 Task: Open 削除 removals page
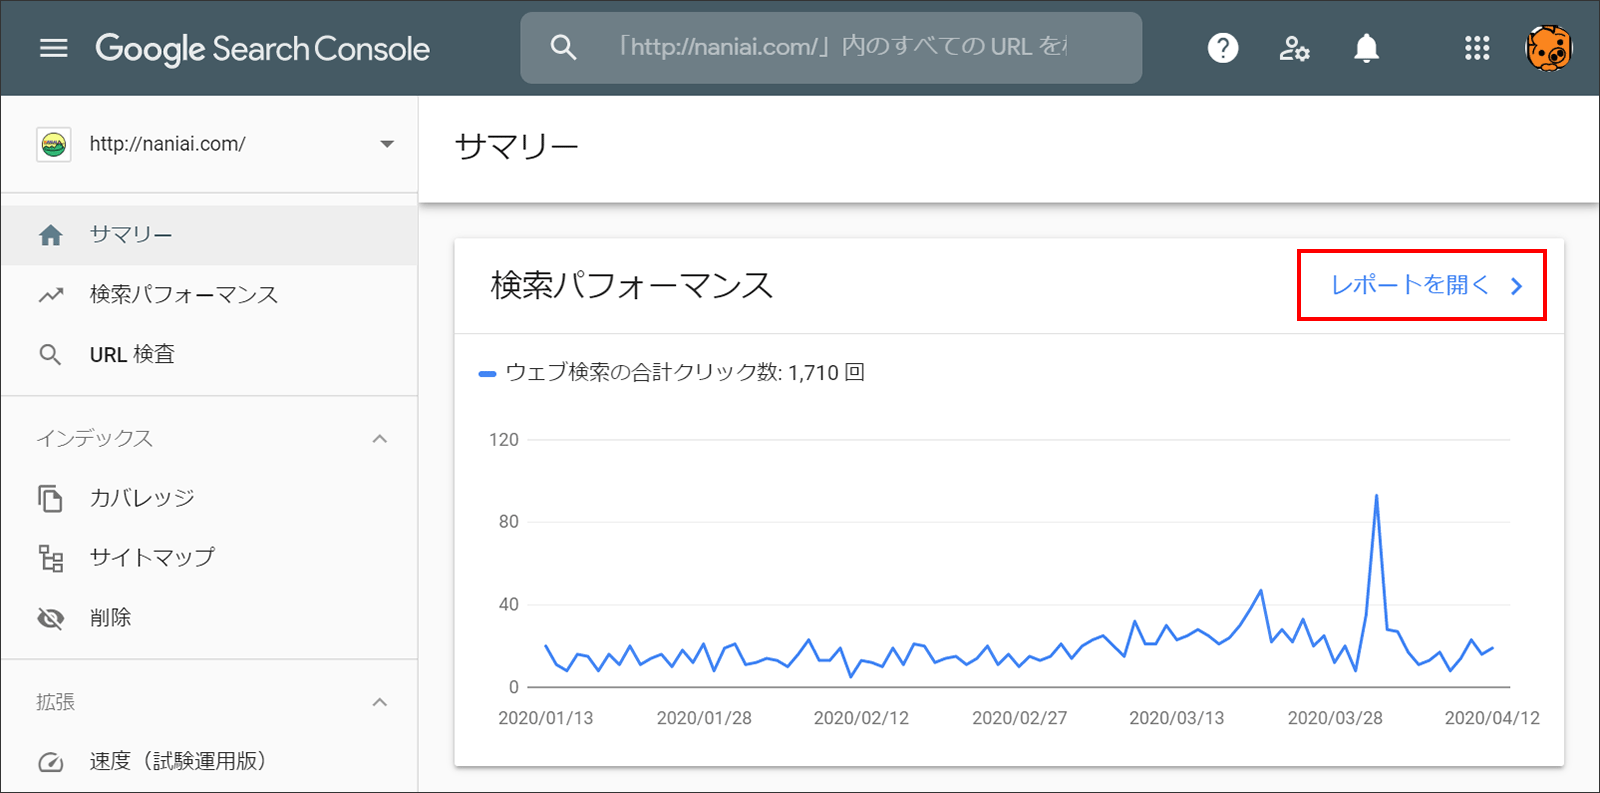(x=110, y=618)
